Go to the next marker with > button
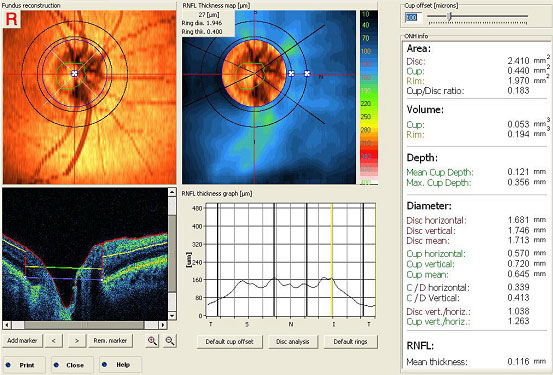 coord(77,341)
